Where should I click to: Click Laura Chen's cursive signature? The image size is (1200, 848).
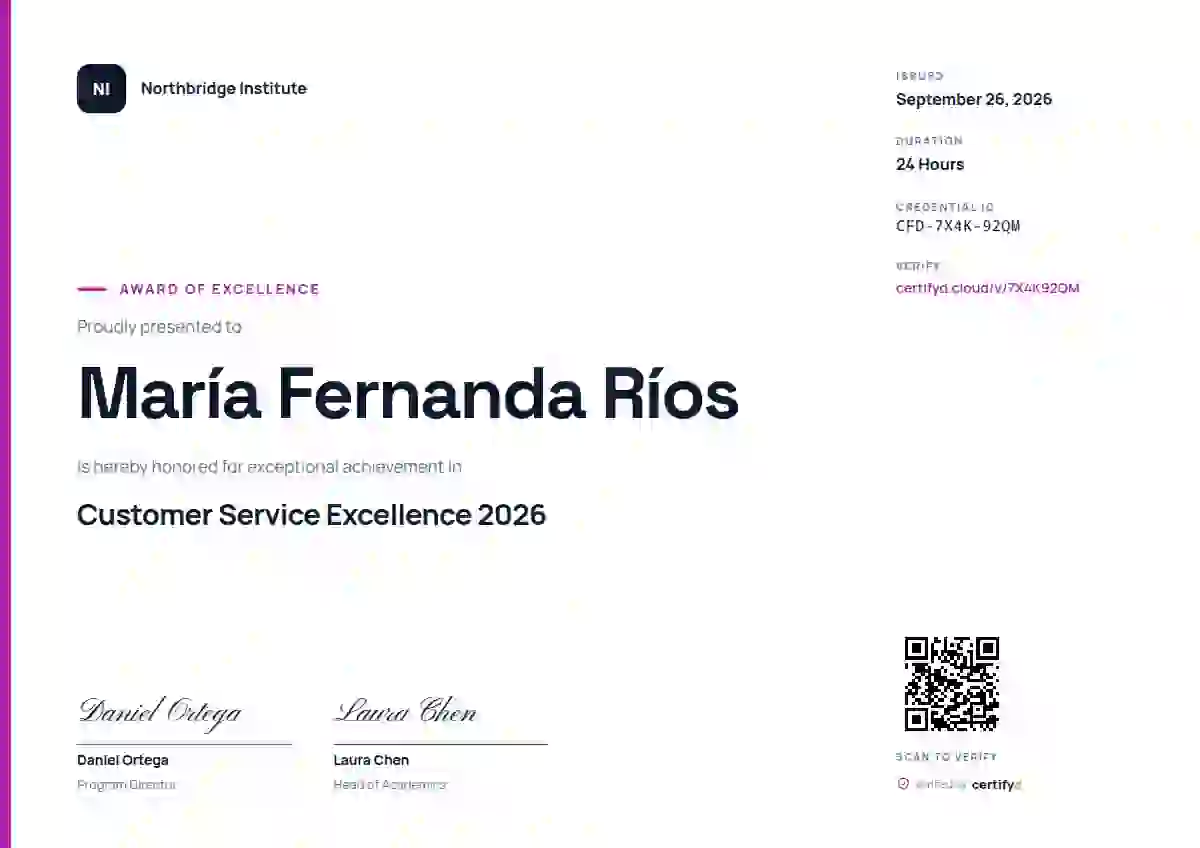pos(405,710)
